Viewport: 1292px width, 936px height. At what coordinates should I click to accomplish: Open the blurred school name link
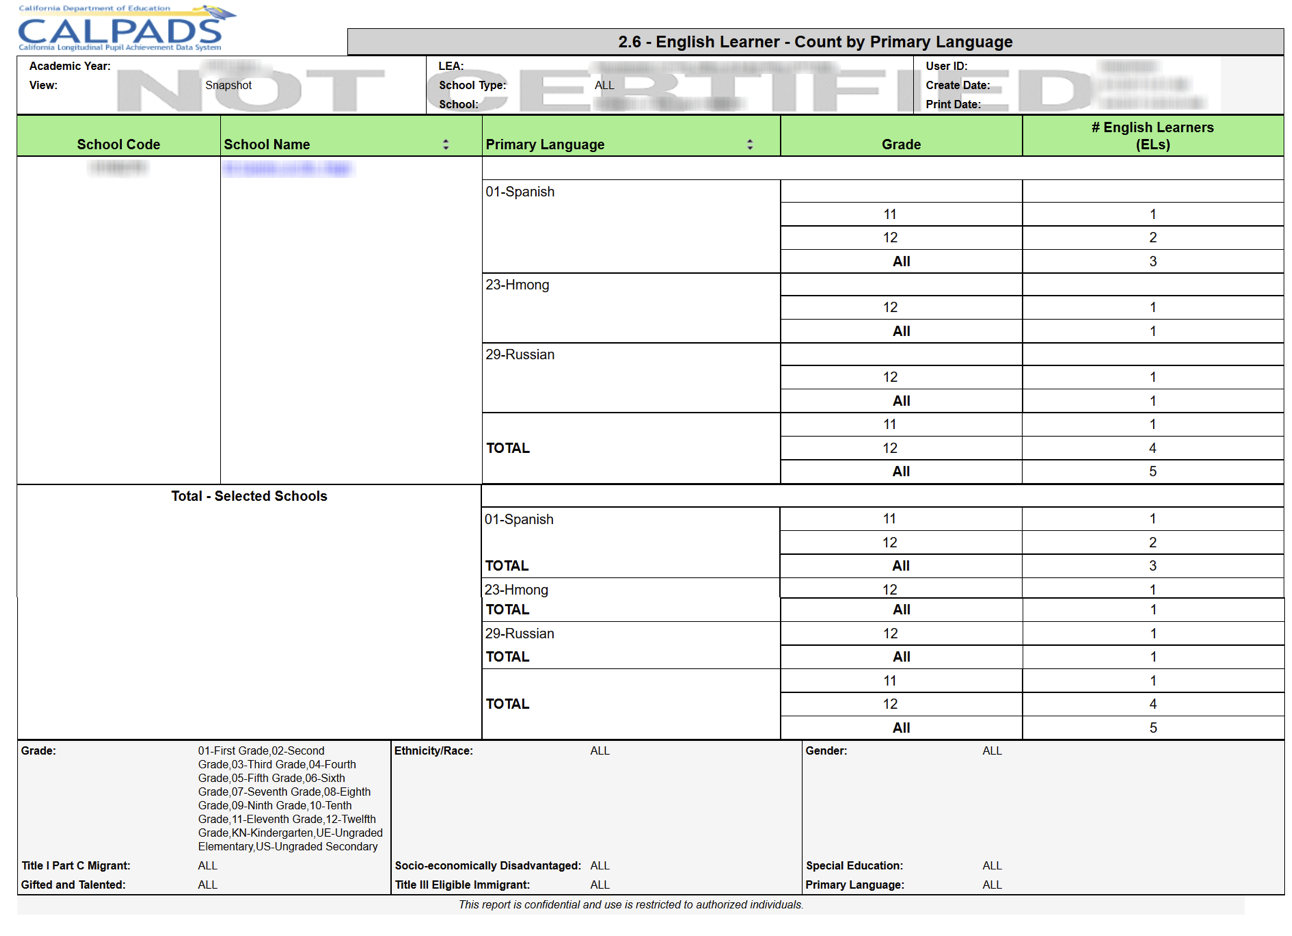(289, 169)
